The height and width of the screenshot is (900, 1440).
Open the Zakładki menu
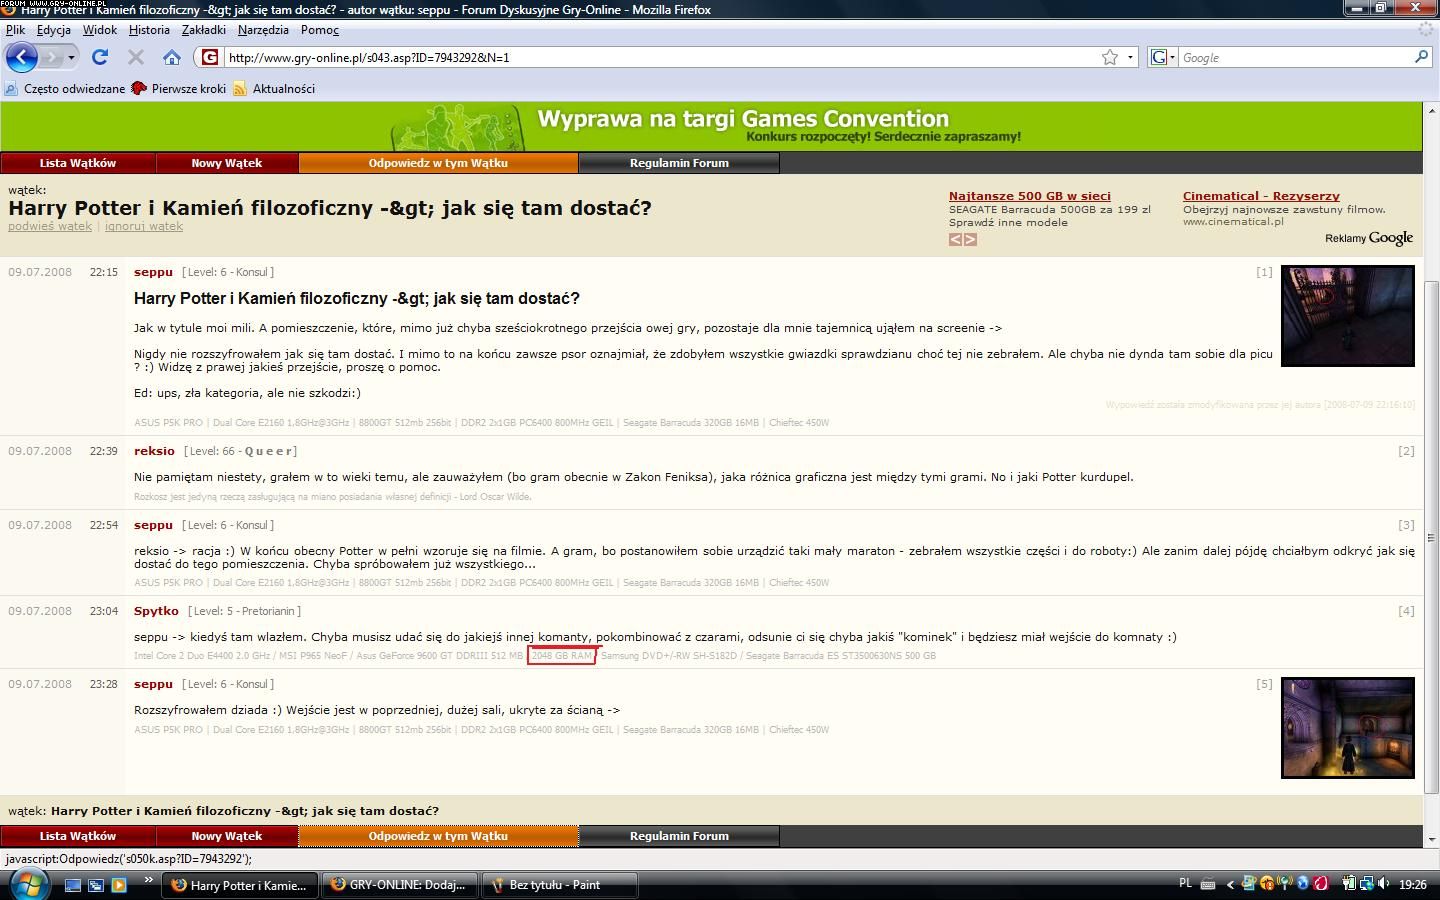click(x=203, y=30)
